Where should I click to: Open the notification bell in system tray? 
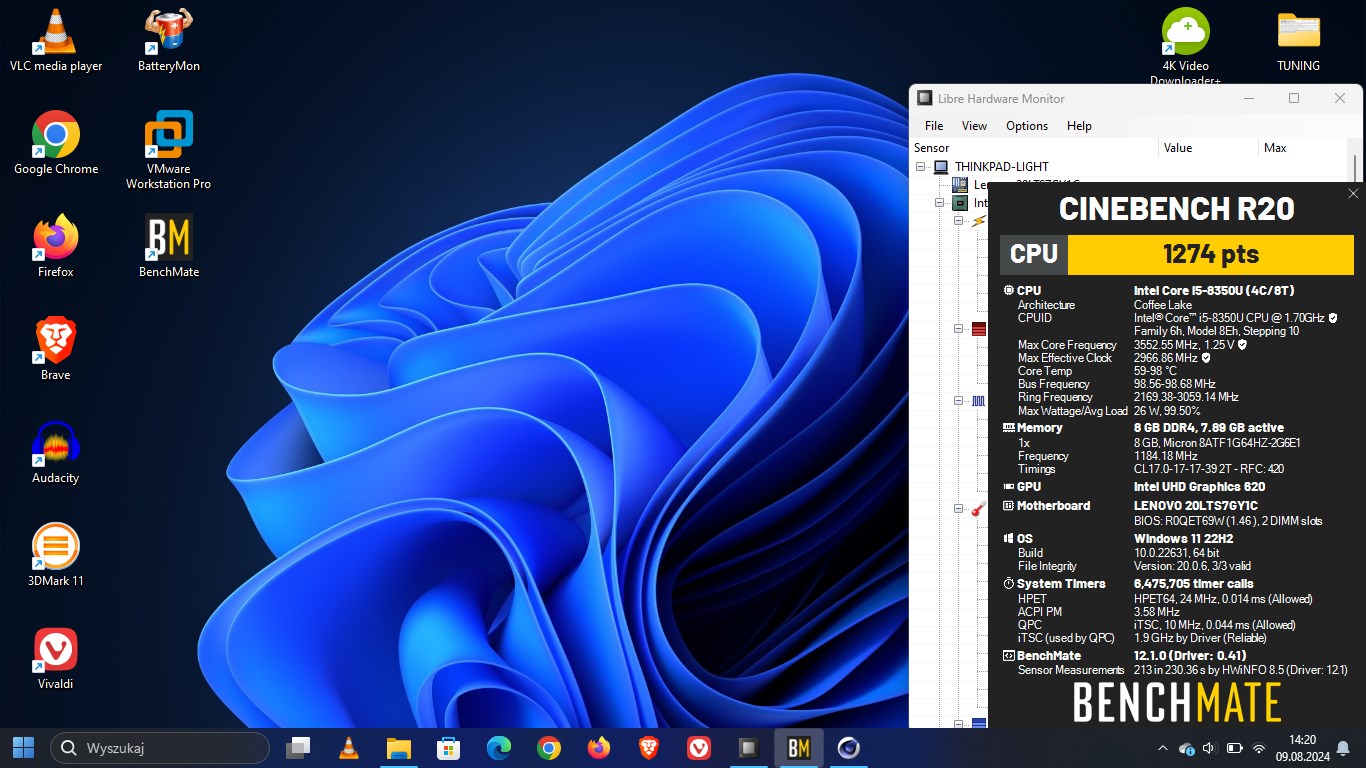(1343, 748)
